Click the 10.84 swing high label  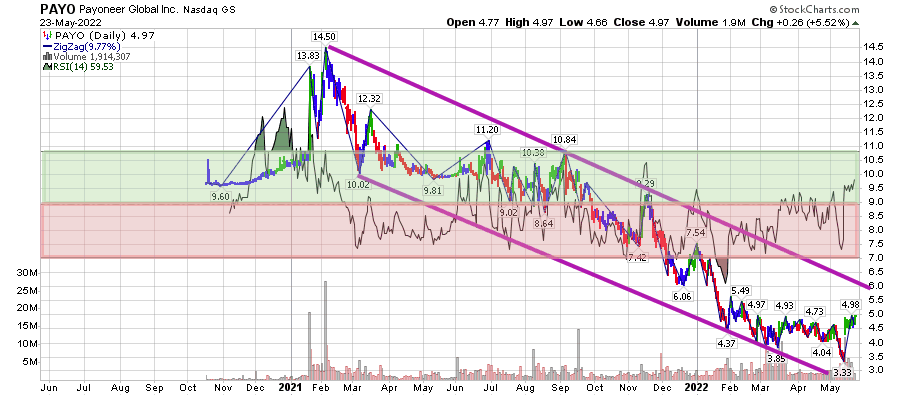(564, 139)
